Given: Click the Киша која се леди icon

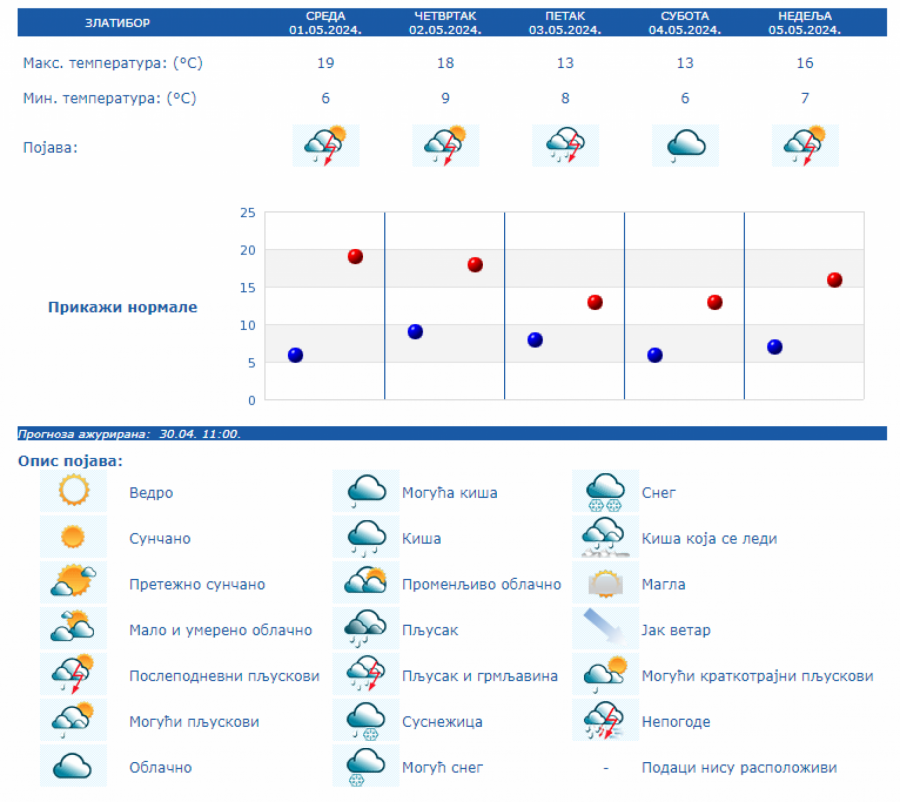Looking at the screenshot, I should (605, 538).
